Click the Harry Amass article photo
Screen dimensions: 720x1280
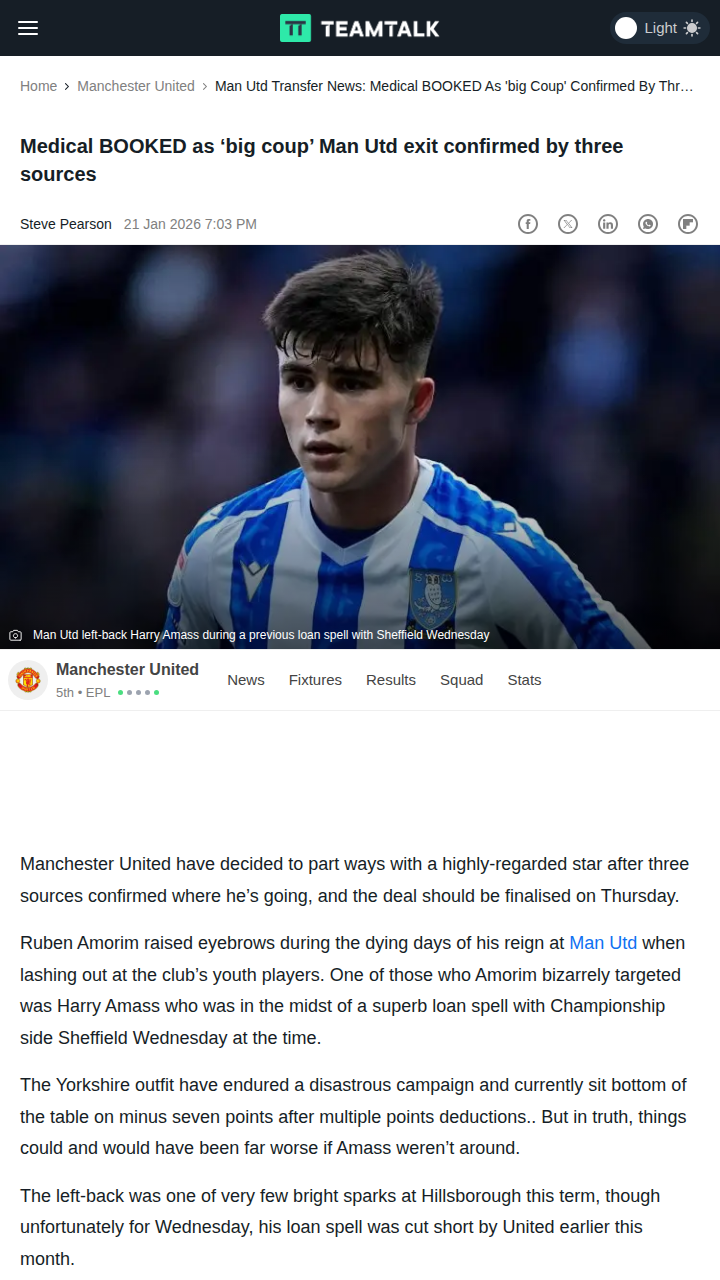(x=360, y=447)
